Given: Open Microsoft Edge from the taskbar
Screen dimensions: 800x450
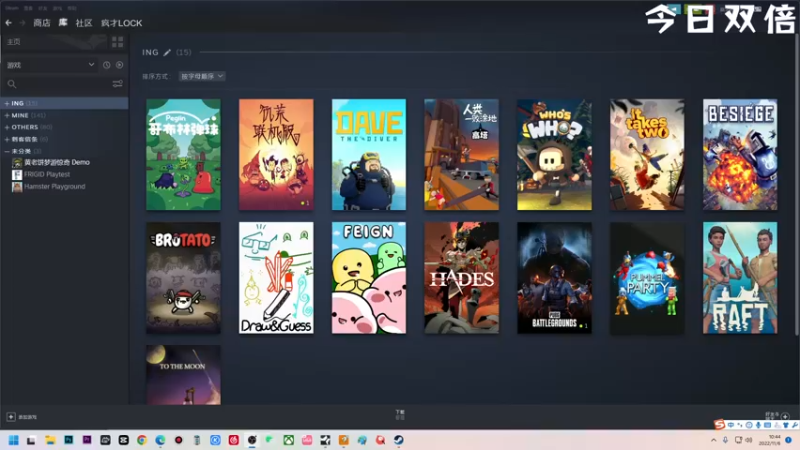Looking at the screenshot, I should pos(160,440).
